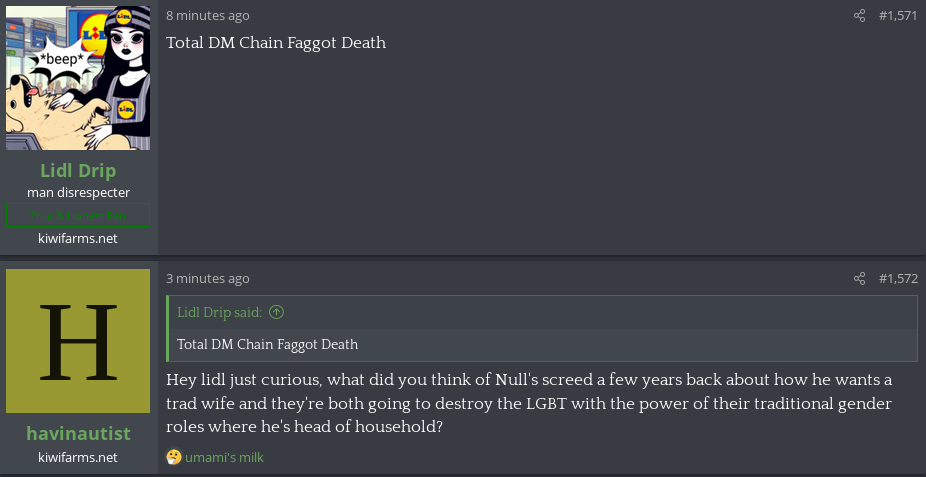This screenshot has height=477, width=926.
Task: Open havinautist's letter H avatar
Action: 78,341
